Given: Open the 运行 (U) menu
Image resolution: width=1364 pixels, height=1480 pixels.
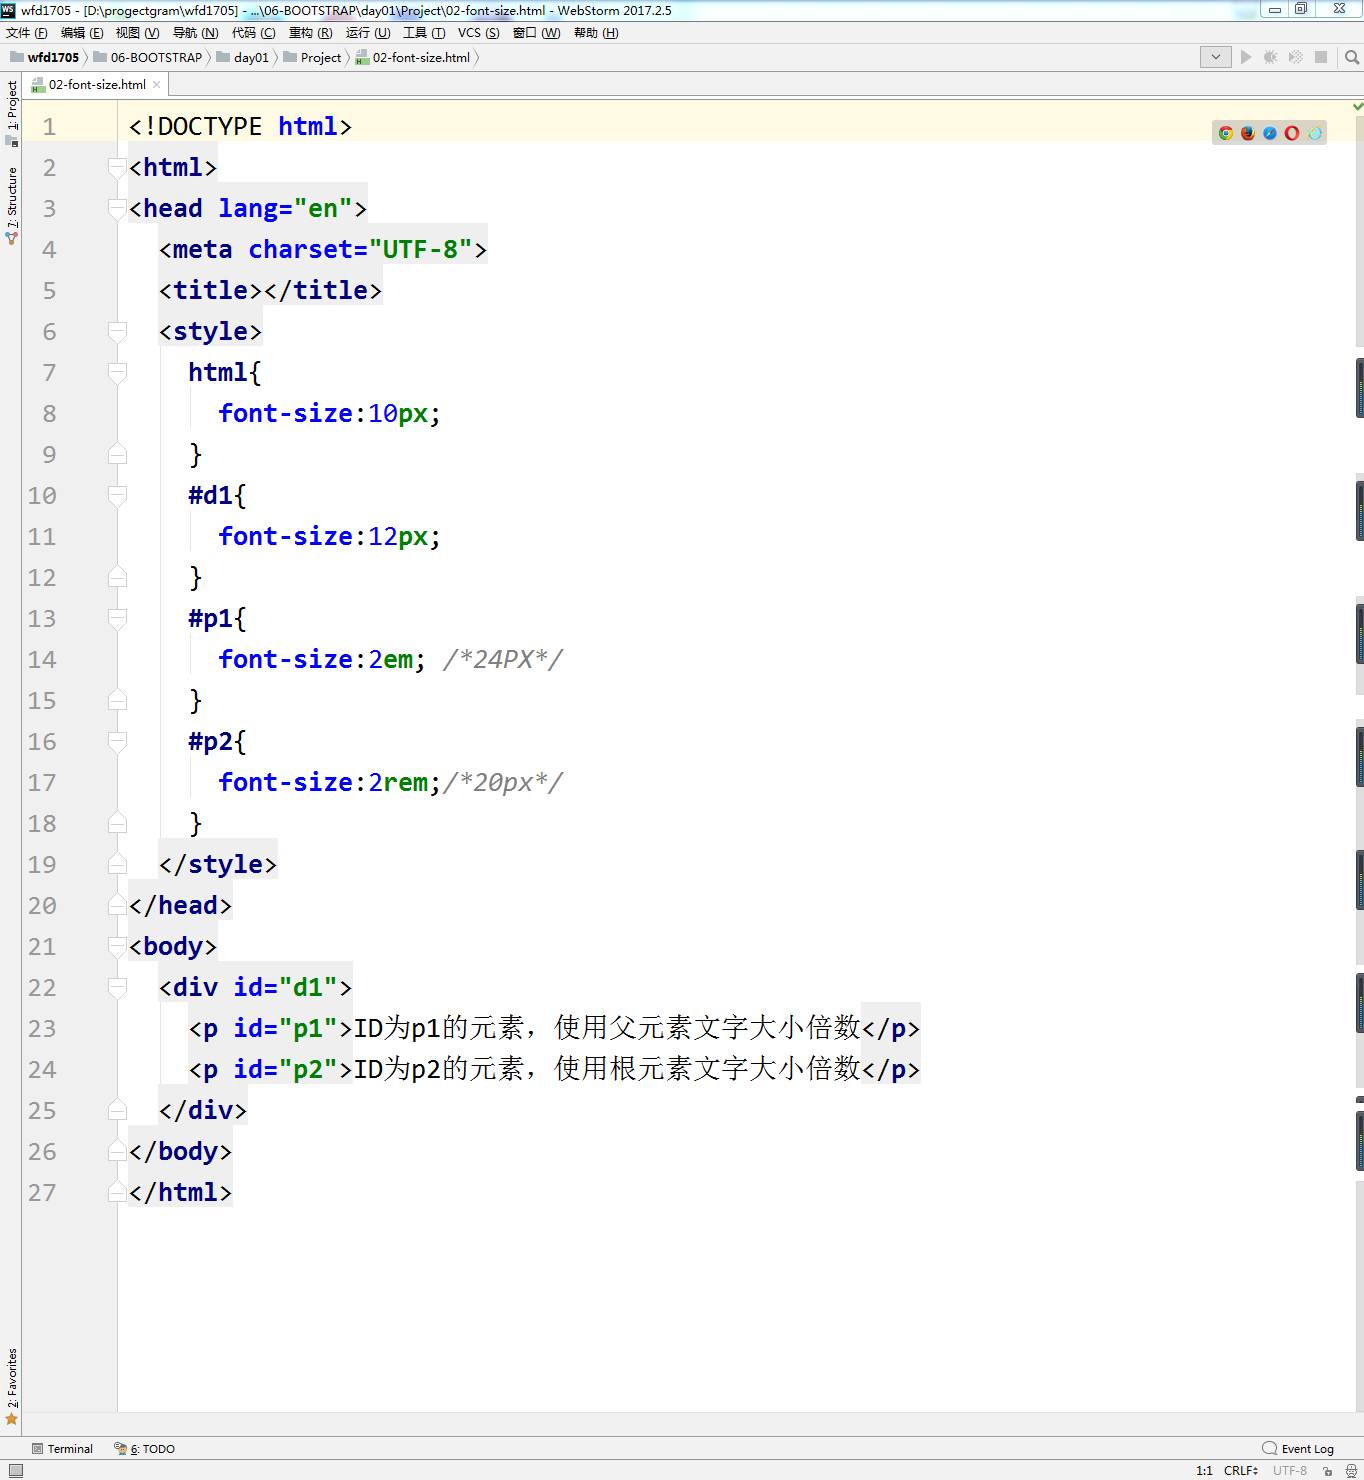Looking at the screenshot, I should click(x=368, y=33).
